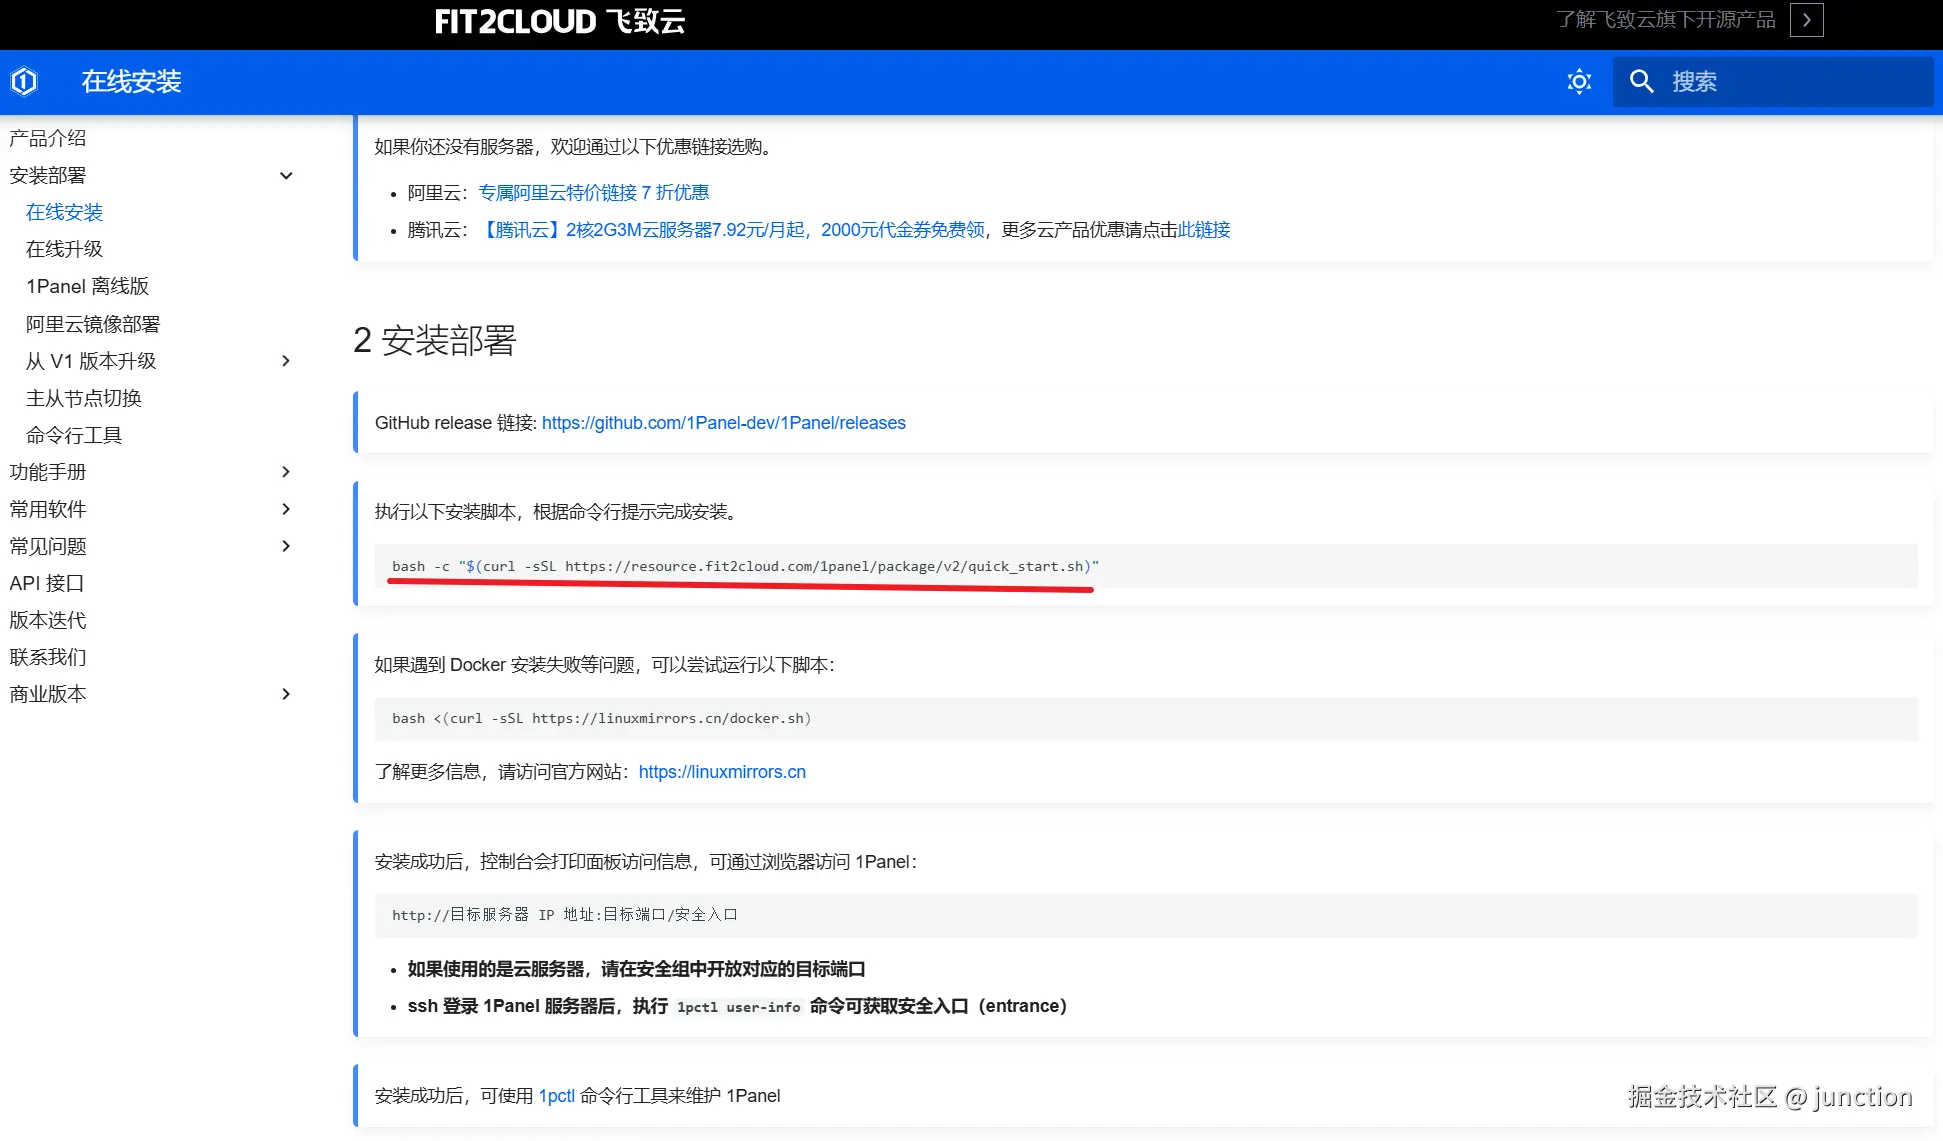Image resolution: width=1943 pixels, height=1141 pixels.
Task: Expand the 商业版本 section chevron
Action: point(286,694)
